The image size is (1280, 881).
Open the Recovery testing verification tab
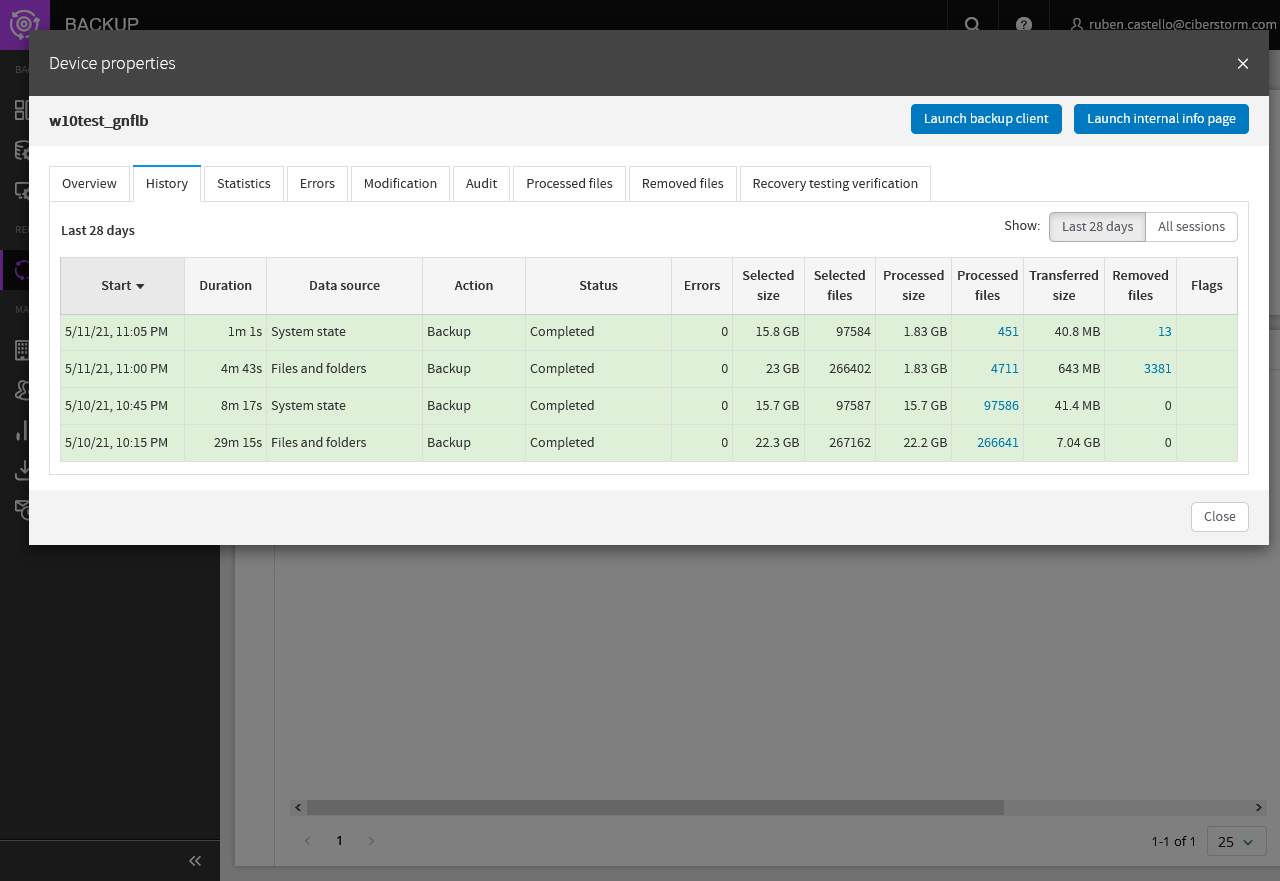pyautogui.click(x=835, y=183)
